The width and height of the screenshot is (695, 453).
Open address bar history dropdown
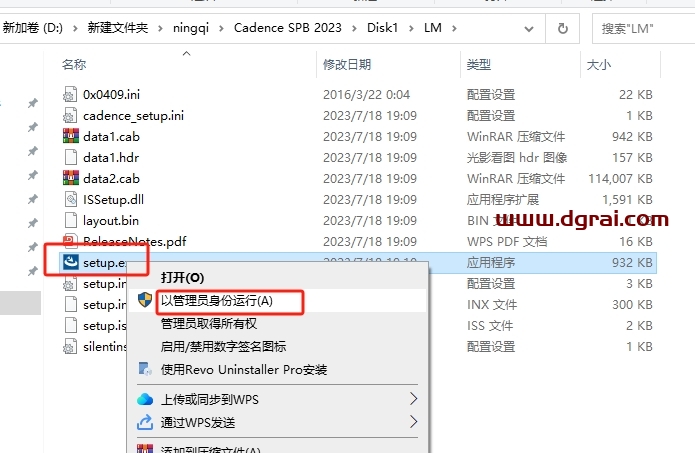pyautogui.click(x=528, y=29)
